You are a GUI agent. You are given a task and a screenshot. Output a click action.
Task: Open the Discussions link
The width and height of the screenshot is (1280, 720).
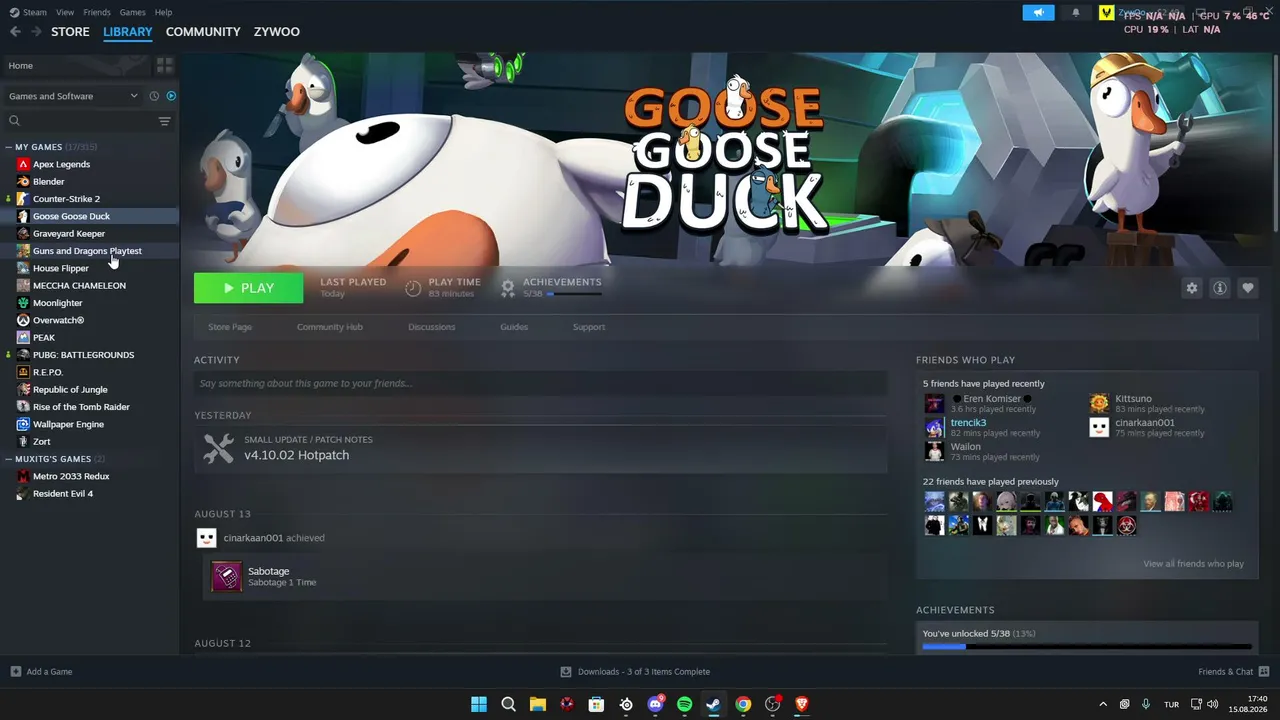click(432, 327)
